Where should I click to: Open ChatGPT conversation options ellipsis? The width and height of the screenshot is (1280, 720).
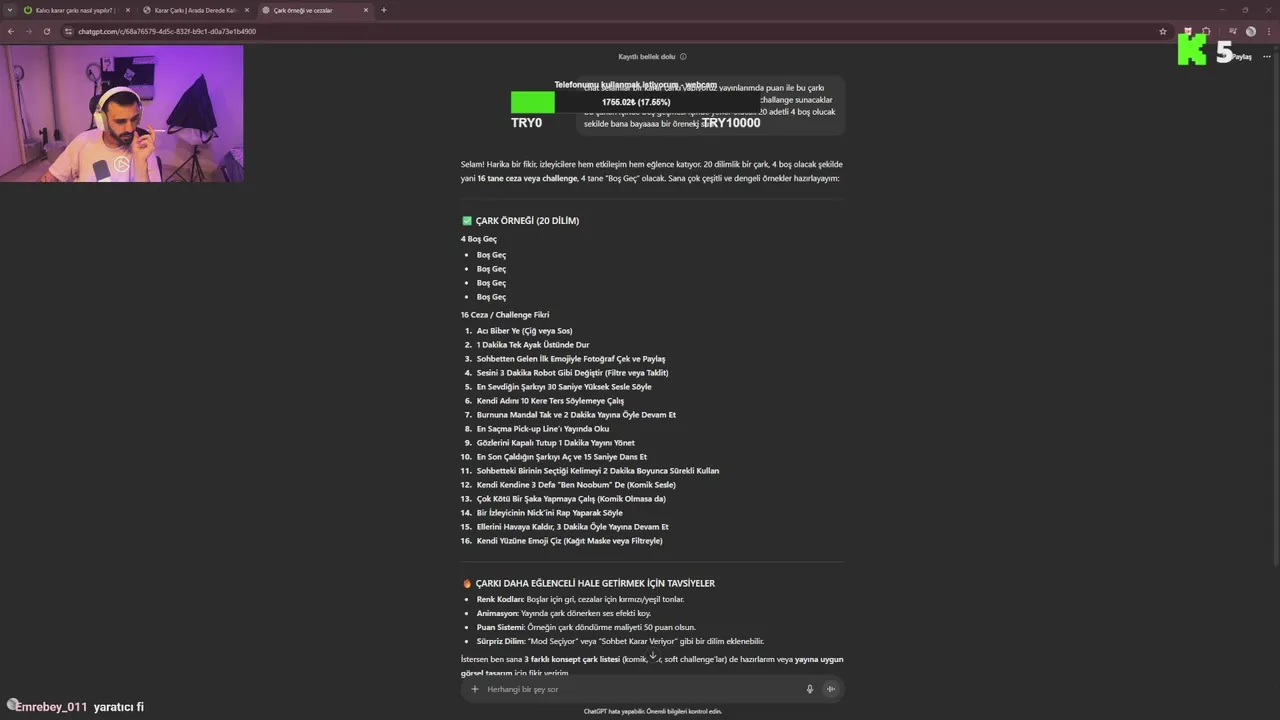[x=1267, y=57]
